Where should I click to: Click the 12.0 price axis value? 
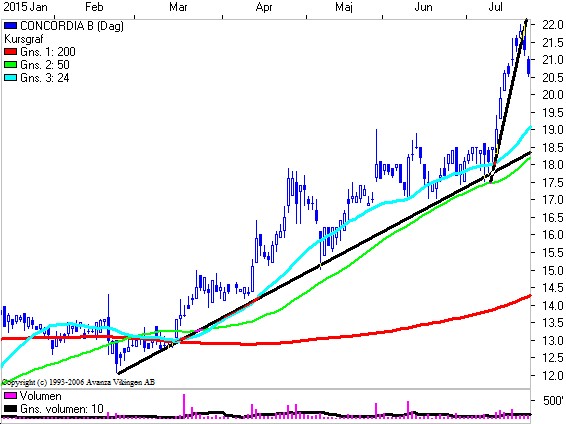click(552, 375)
